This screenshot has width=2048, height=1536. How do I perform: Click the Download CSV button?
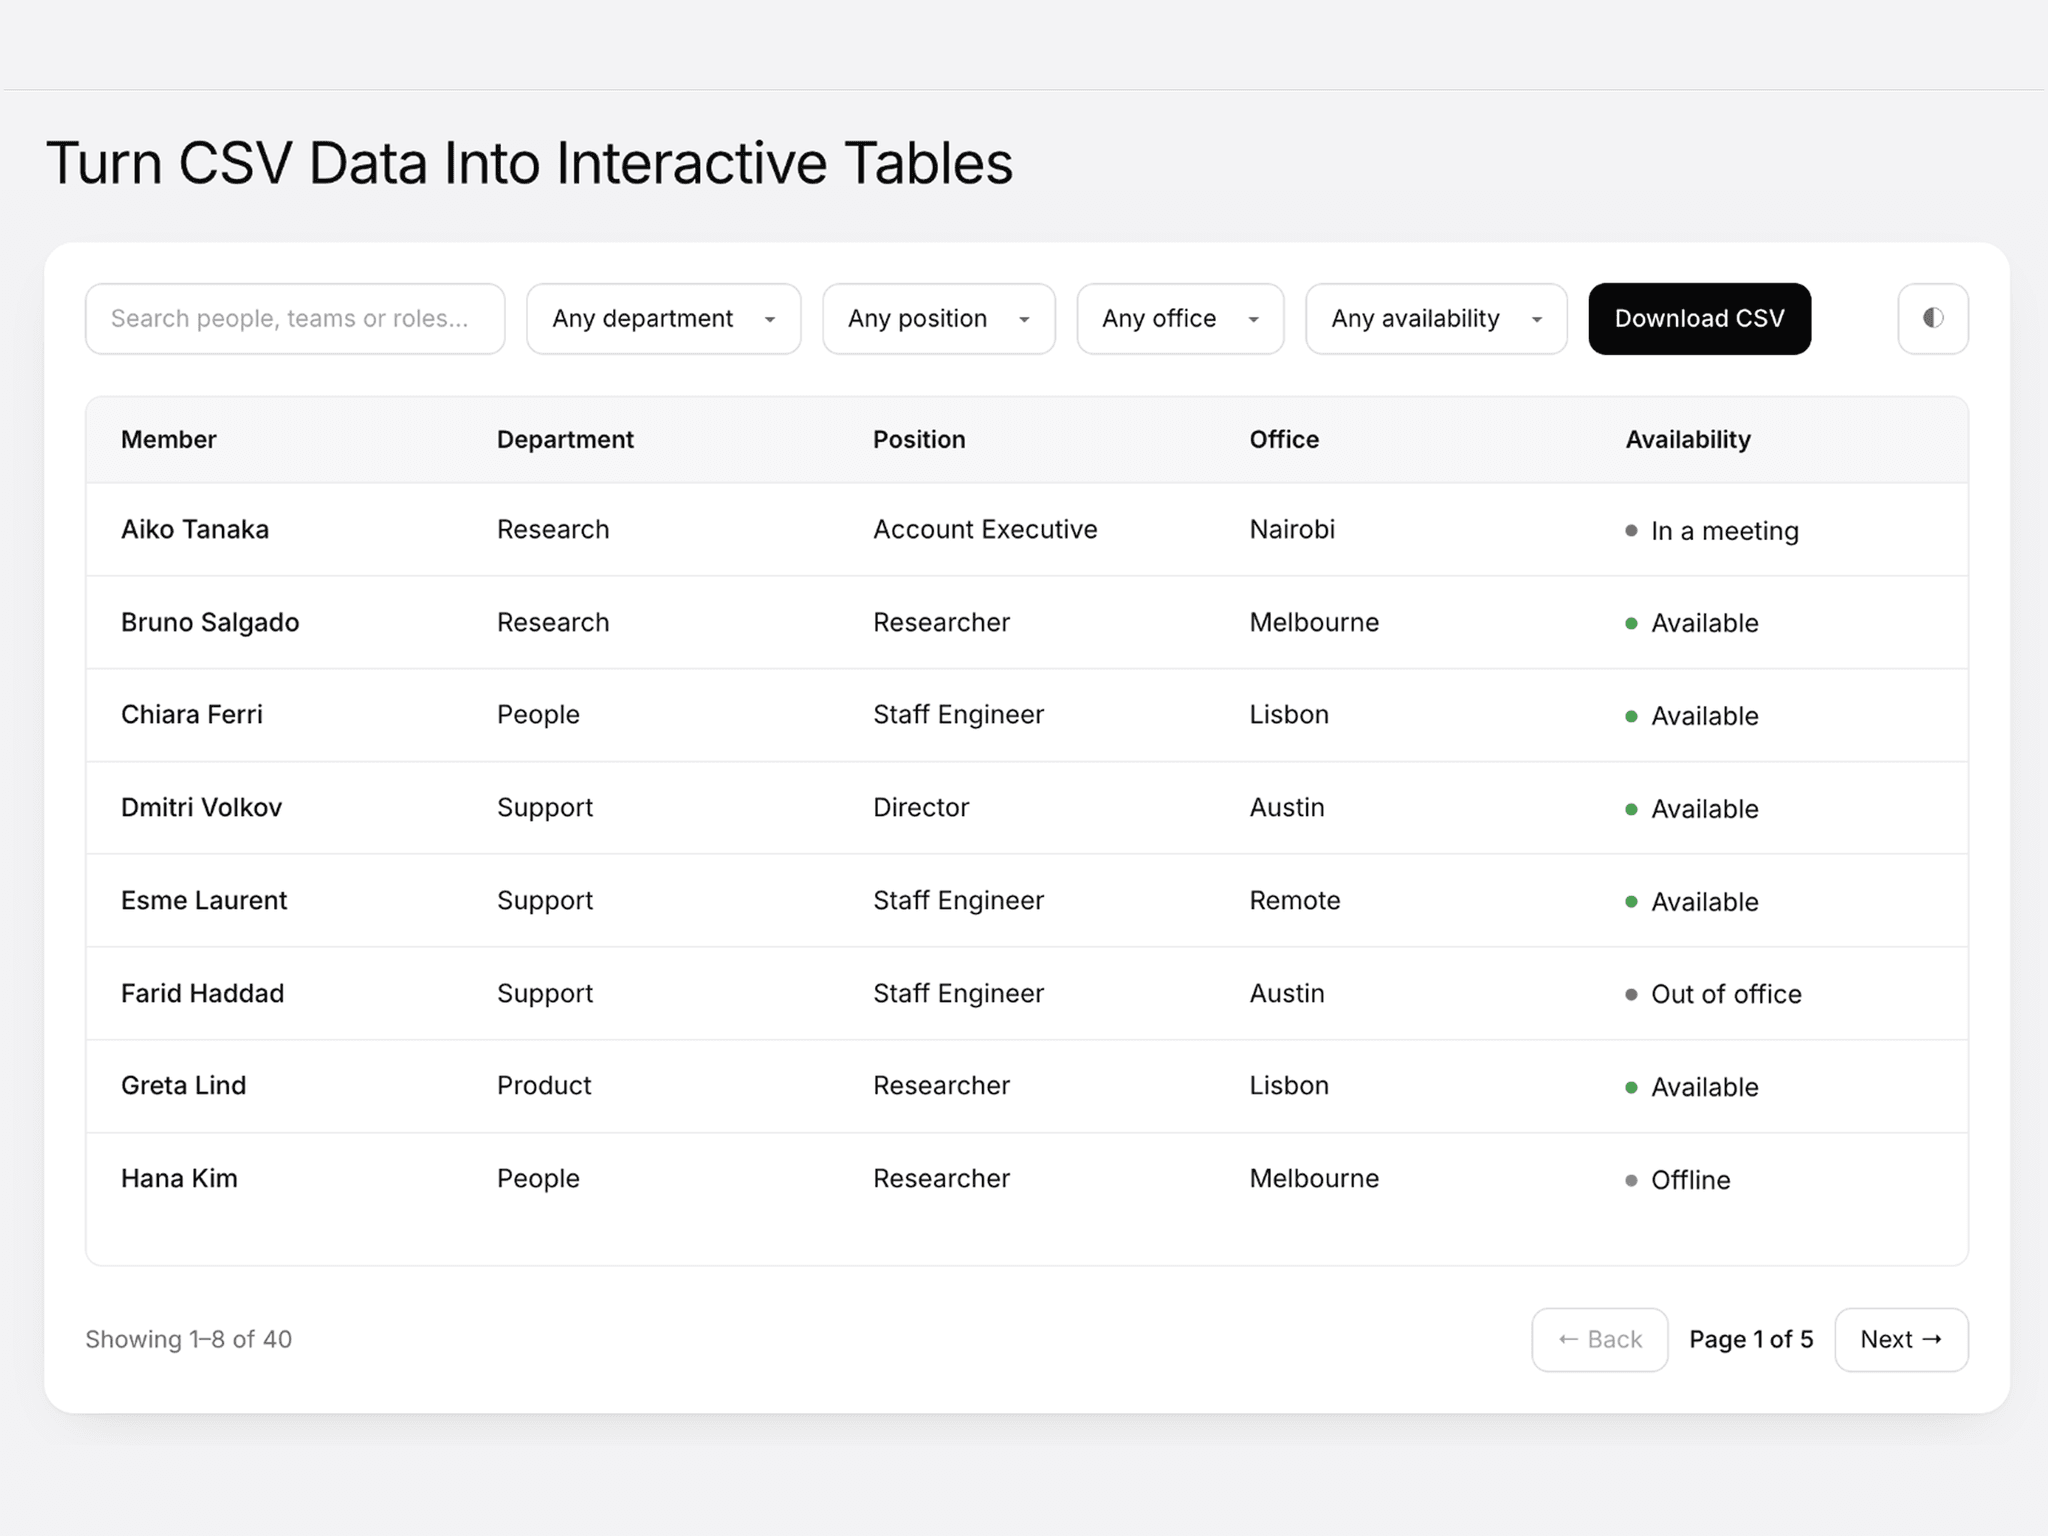1699,318
